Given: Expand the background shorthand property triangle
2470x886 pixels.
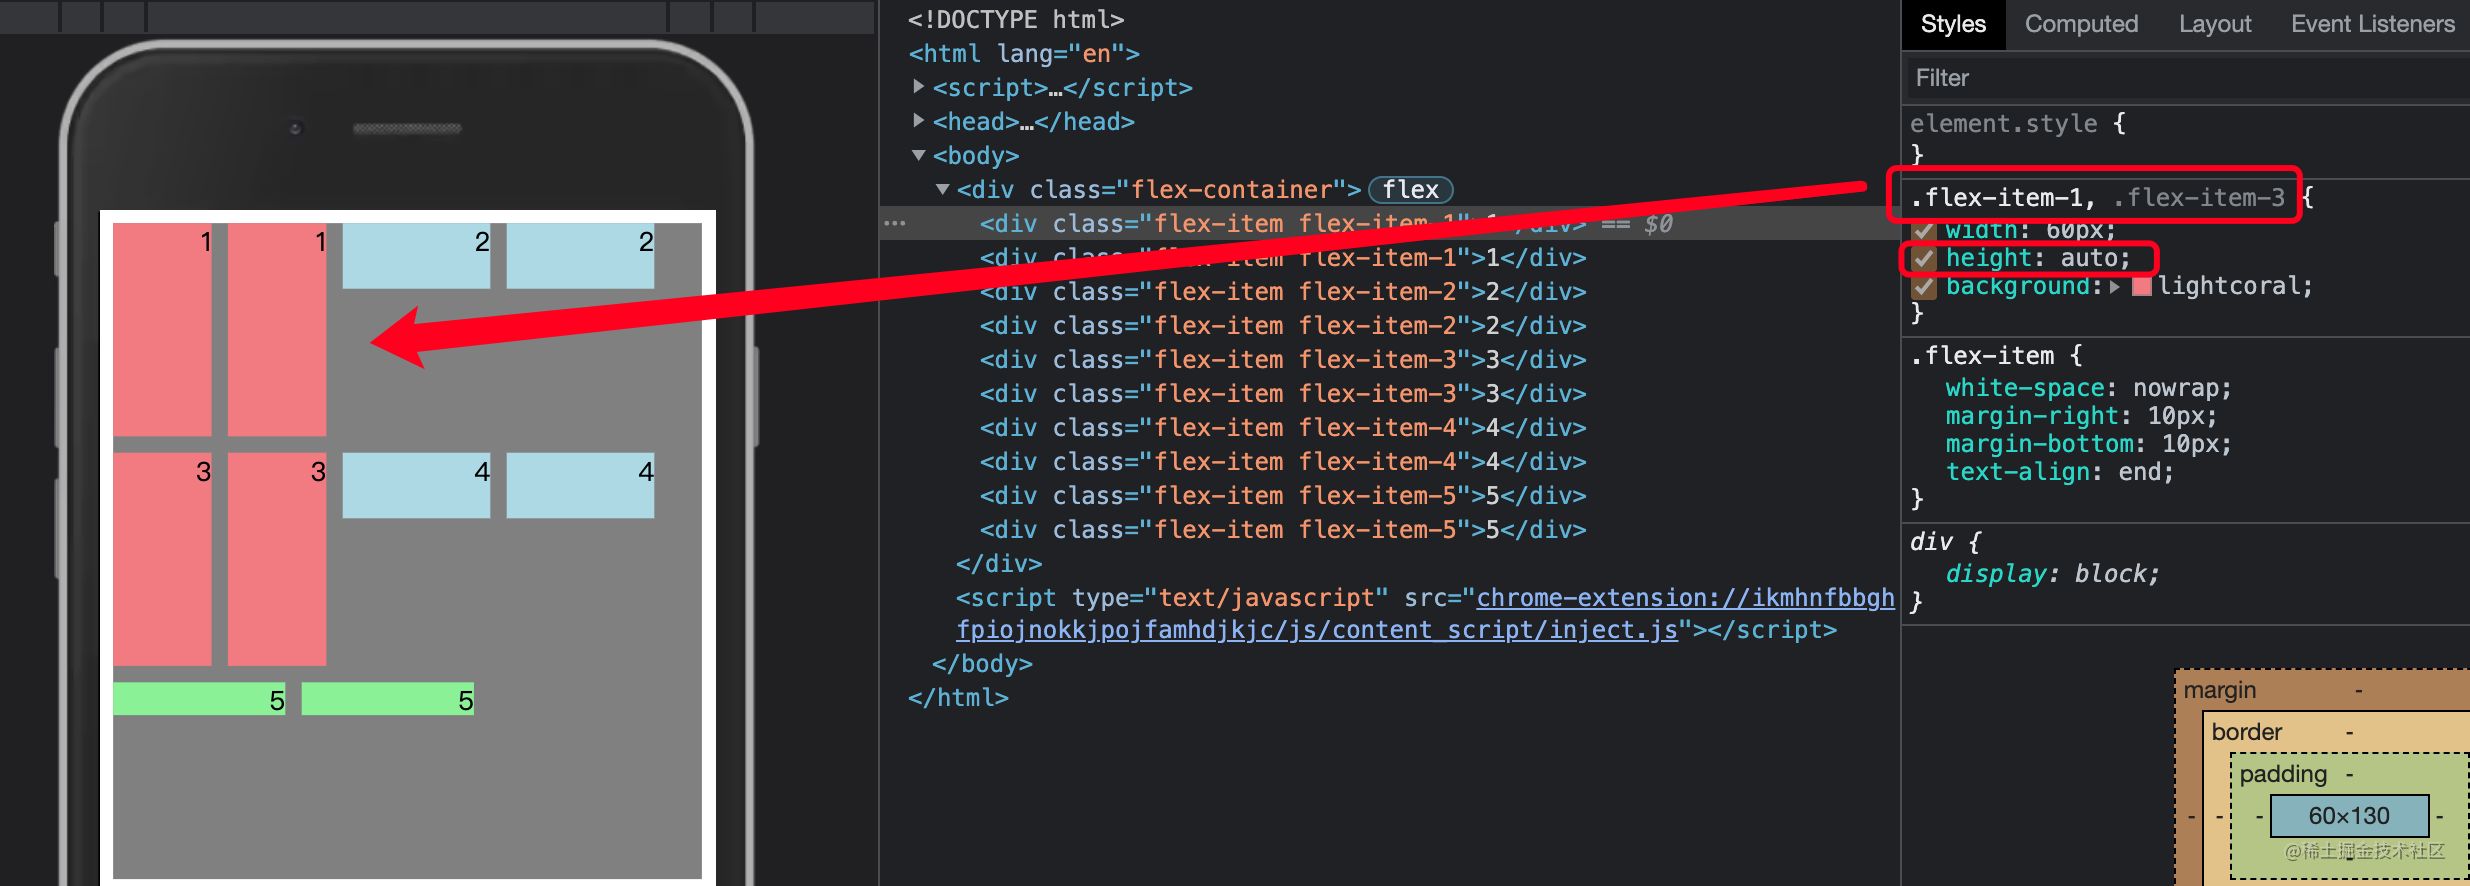Looking at the screenshot, I should click(x=2115, y=287).
